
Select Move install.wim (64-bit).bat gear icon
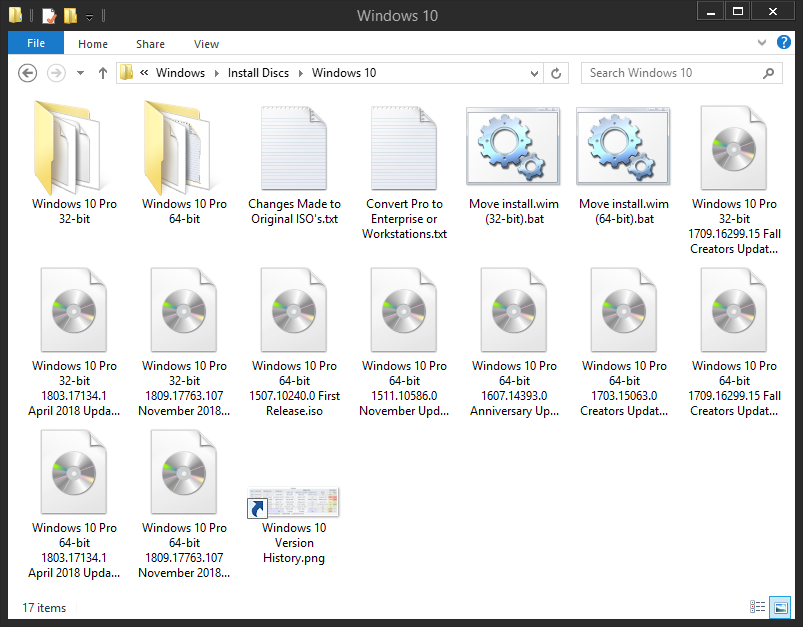[623, 146]
